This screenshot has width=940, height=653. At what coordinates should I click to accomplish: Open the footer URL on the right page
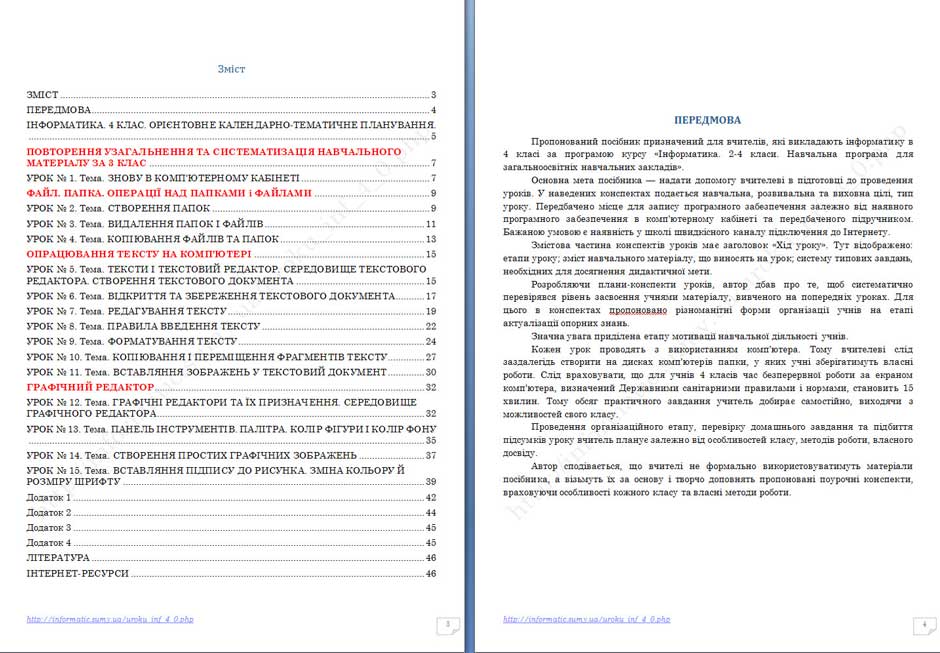tap(586, 620)
